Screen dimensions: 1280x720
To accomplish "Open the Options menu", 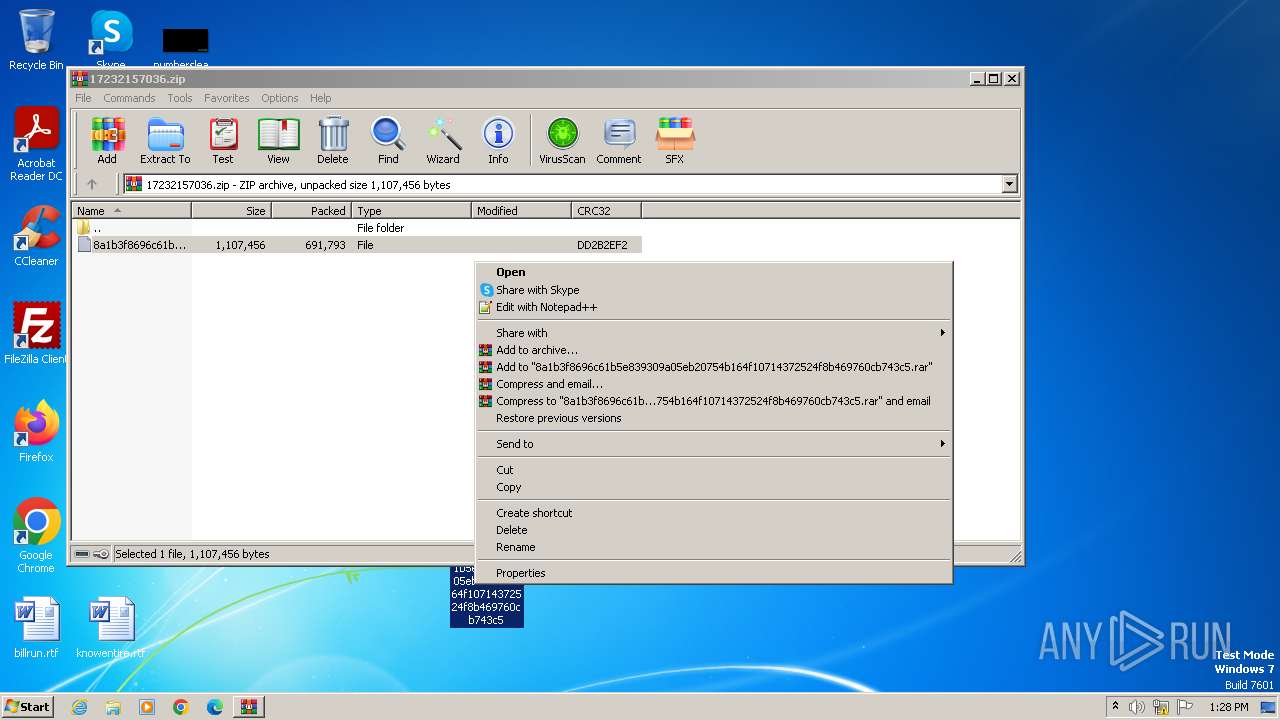I will 280,98.
